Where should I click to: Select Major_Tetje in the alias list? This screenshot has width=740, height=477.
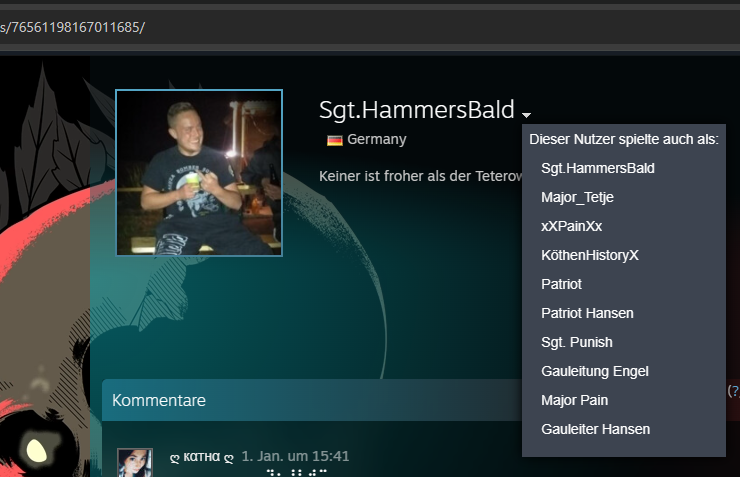(577, 197)
